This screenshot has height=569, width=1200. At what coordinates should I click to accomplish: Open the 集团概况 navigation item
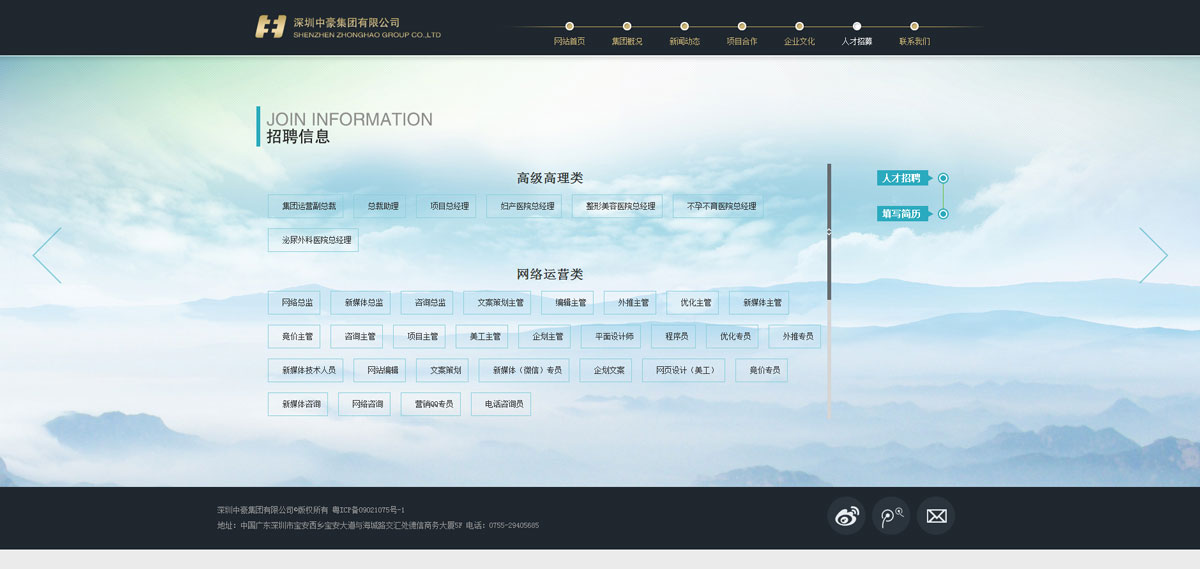pyautogui.click(x=627, y=41)
